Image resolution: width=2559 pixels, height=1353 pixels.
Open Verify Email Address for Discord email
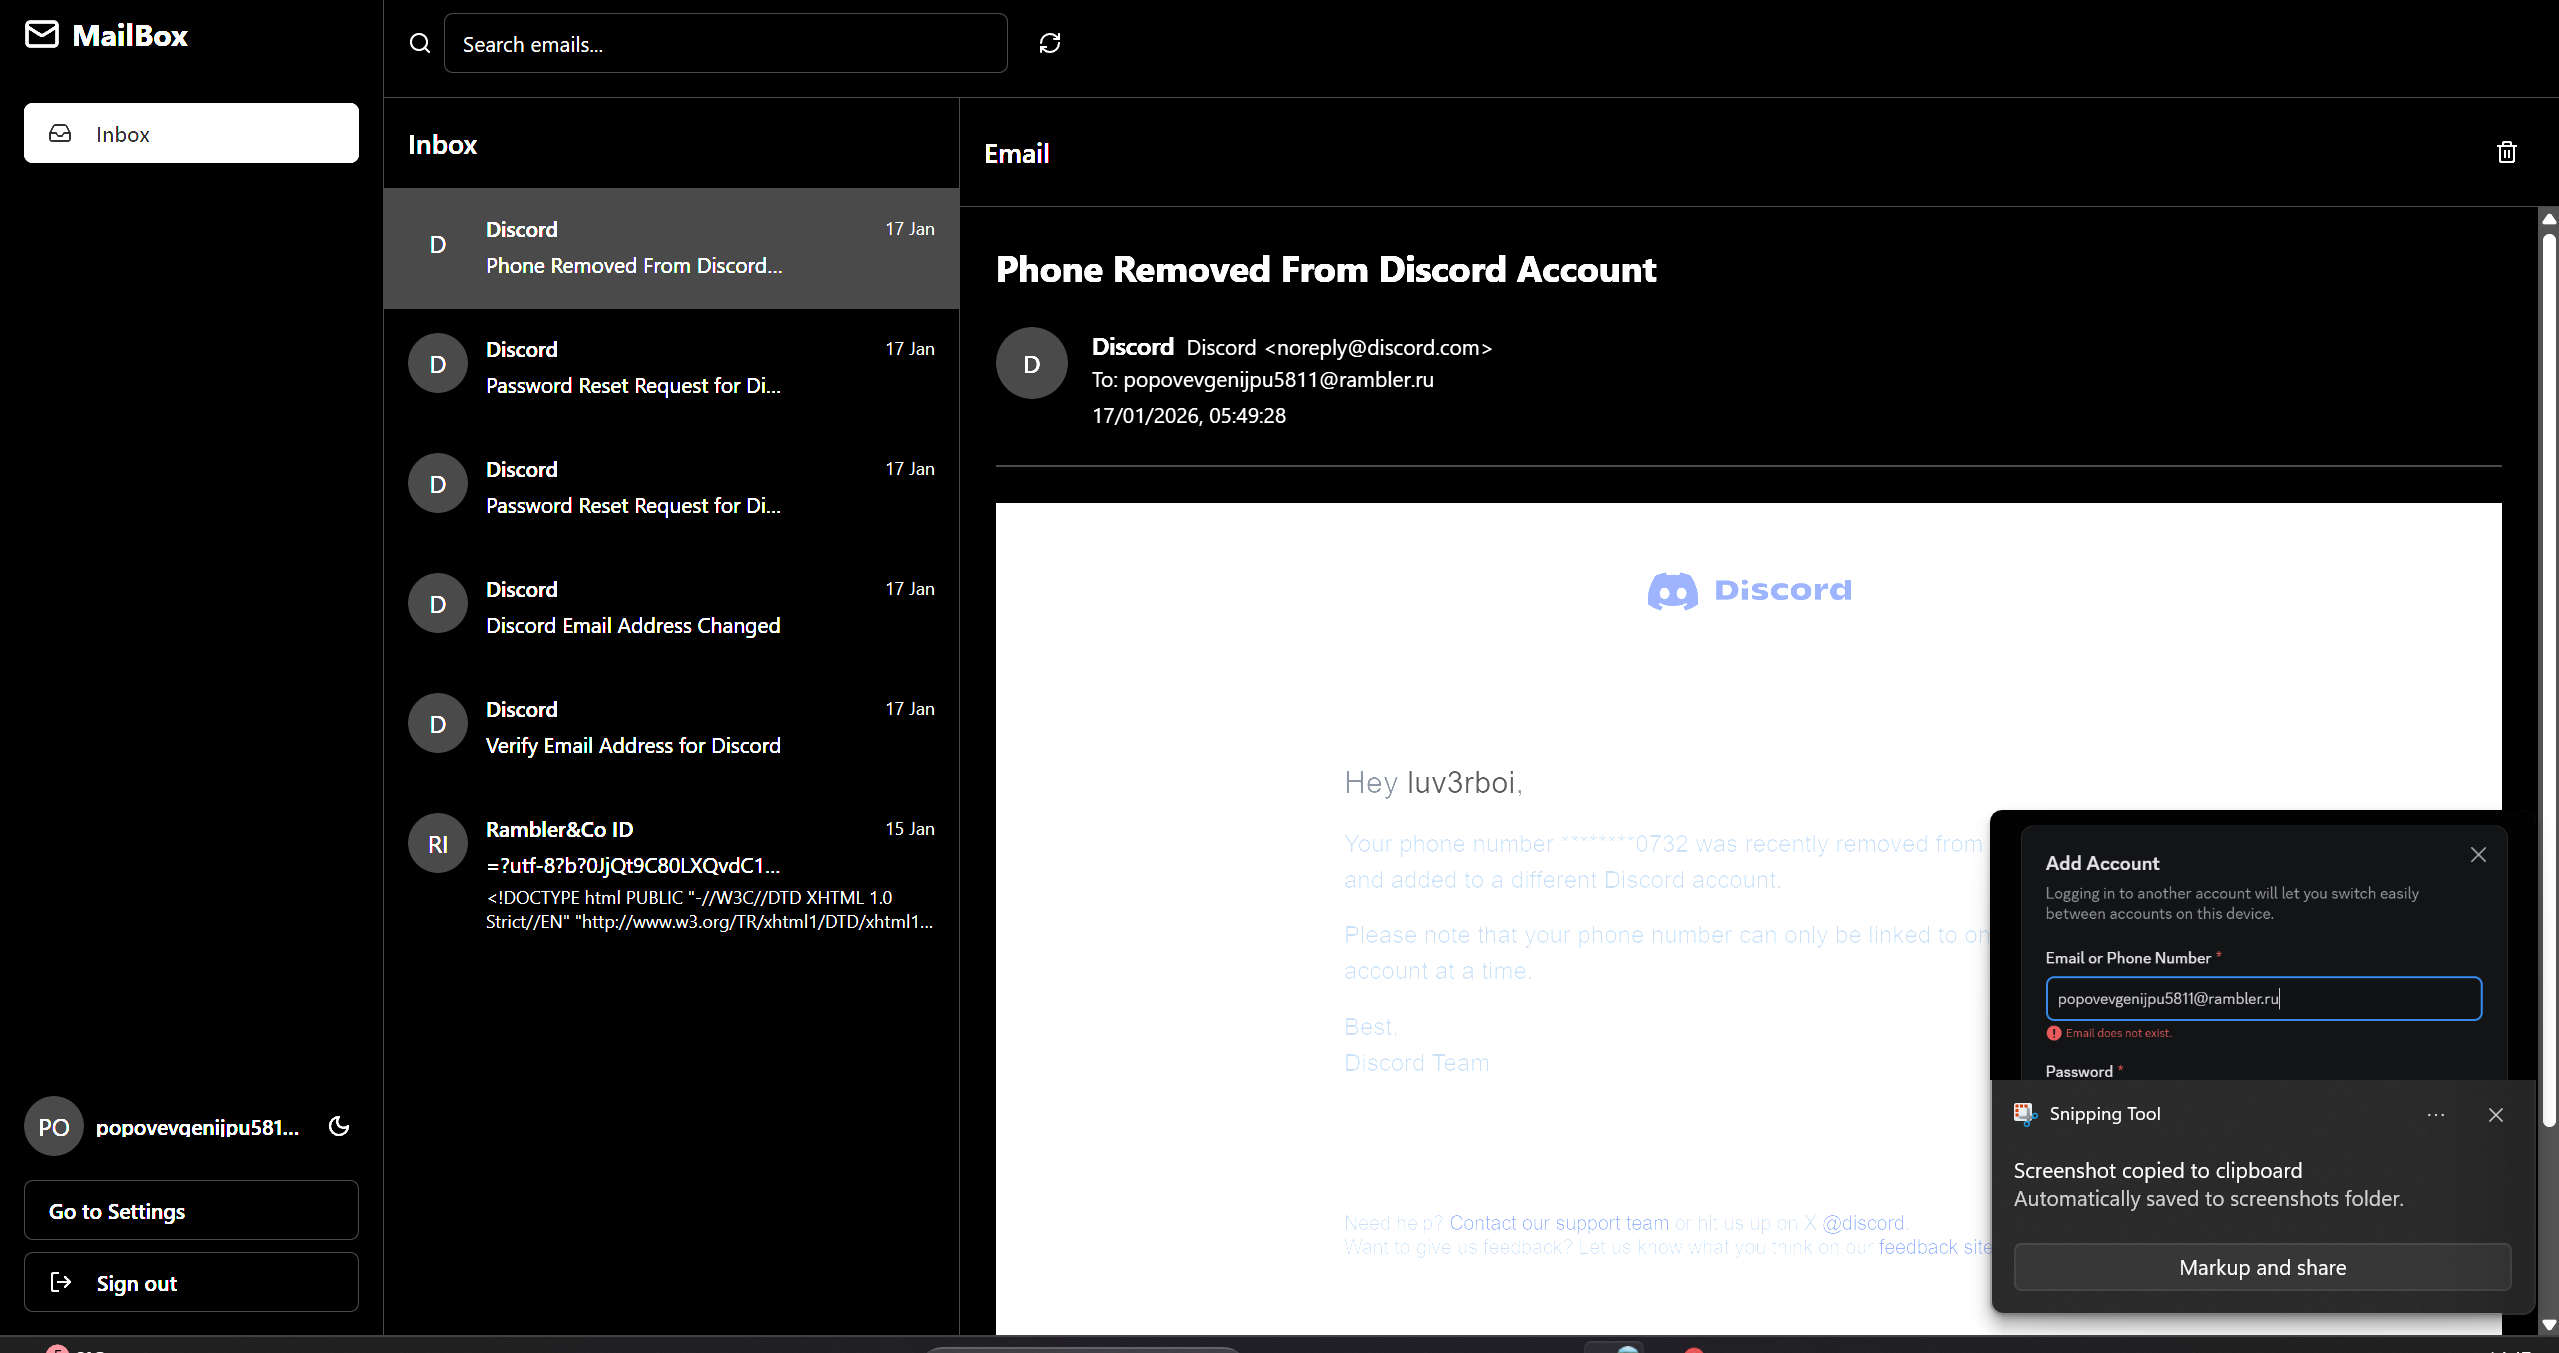coord(671,728)
